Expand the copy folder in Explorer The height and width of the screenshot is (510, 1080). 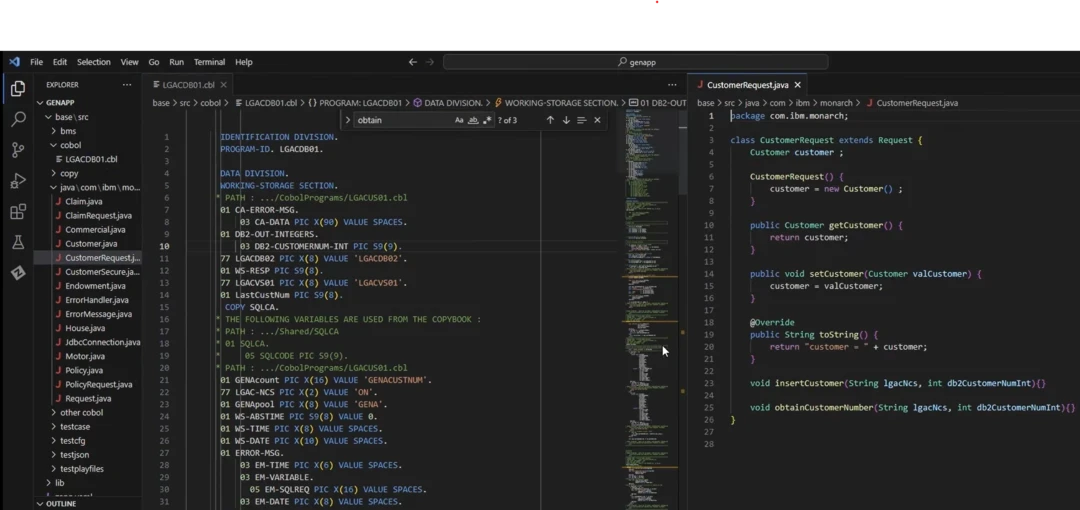[x=69, y=173]
